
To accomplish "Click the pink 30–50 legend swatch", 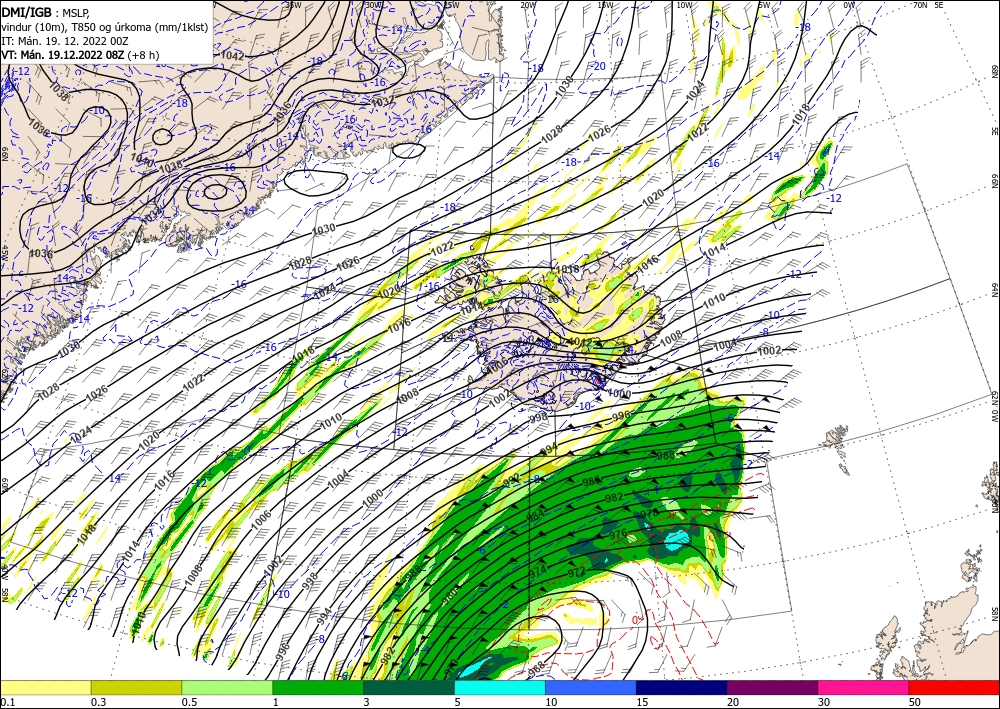I will (x=864, y=687).
